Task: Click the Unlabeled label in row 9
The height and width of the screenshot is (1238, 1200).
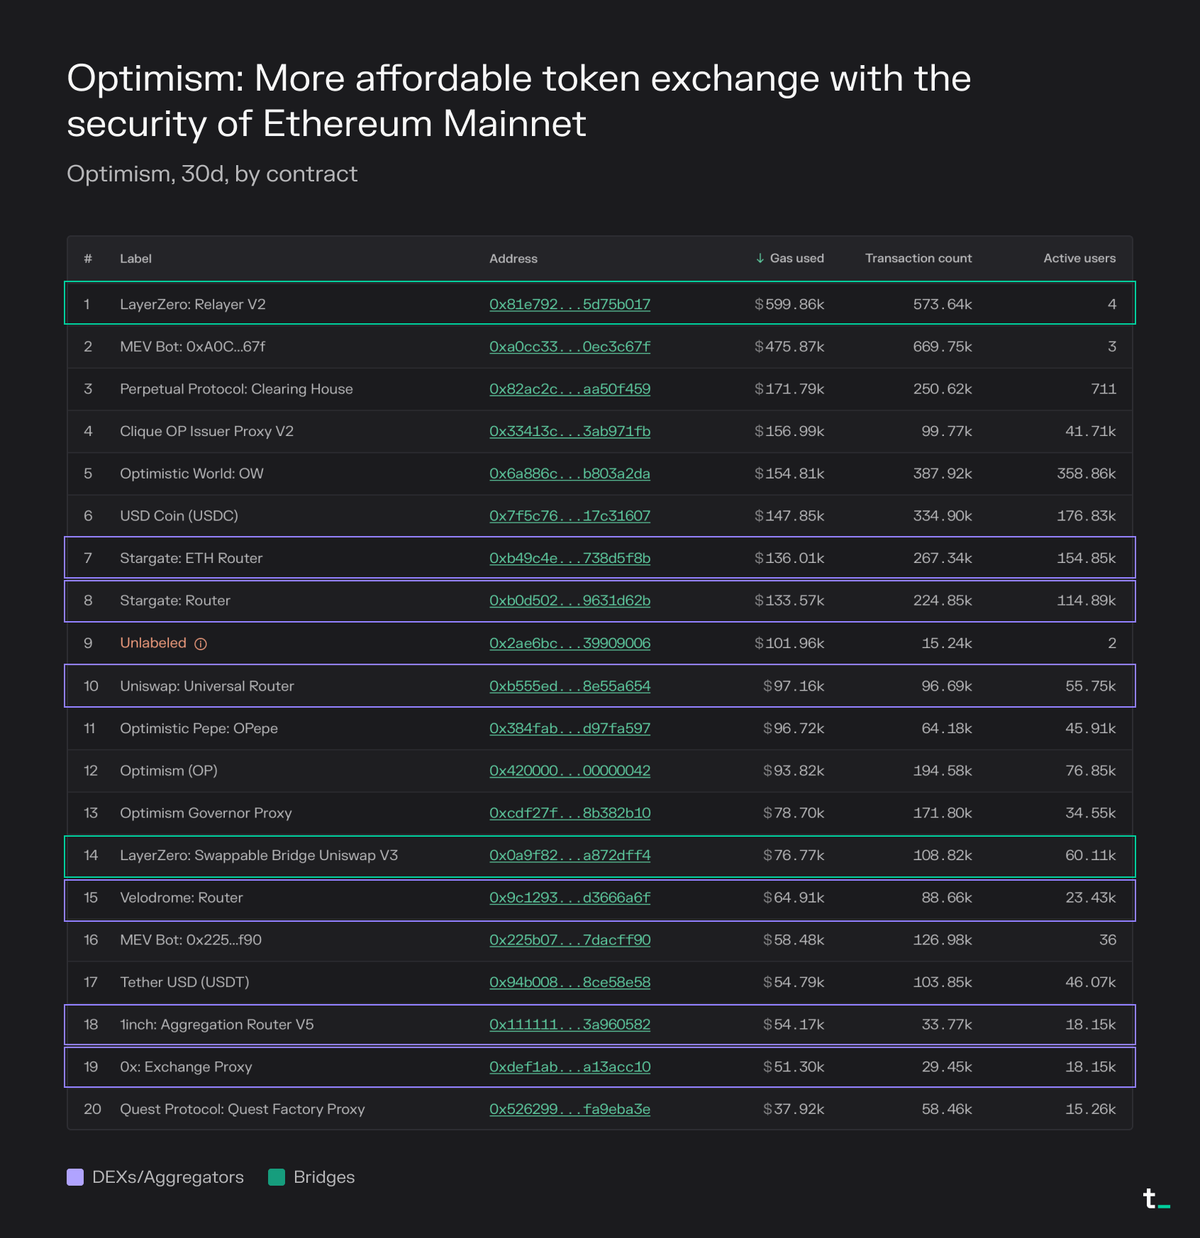Action: 153,643
